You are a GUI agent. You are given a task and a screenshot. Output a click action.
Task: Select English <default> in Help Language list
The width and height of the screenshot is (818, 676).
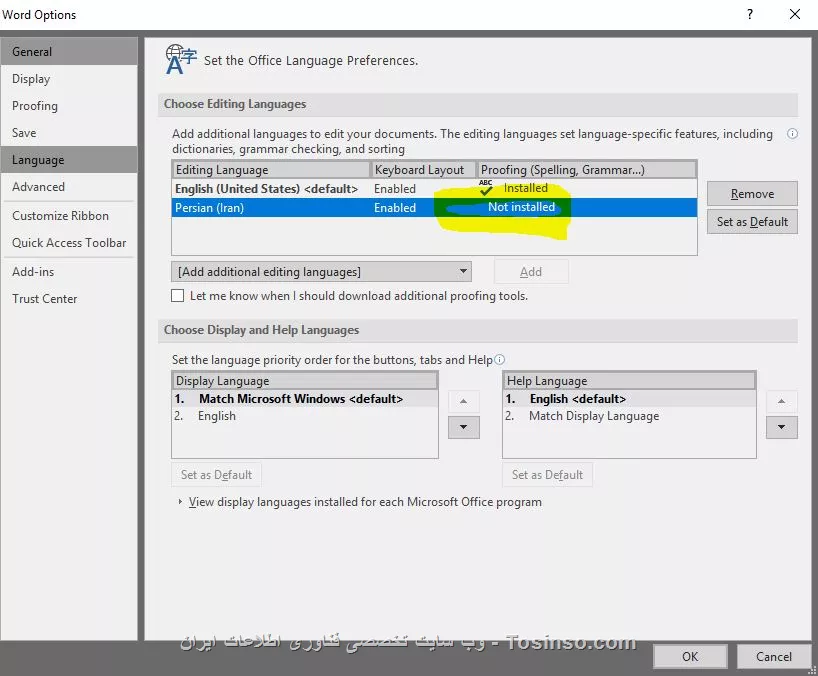click(x=629, y=399)
